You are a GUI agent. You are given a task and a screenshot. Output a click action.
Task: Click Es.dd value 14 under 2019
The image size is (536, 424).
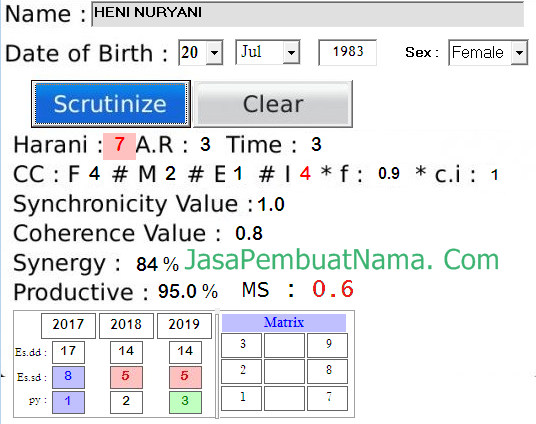coord(185,352)
